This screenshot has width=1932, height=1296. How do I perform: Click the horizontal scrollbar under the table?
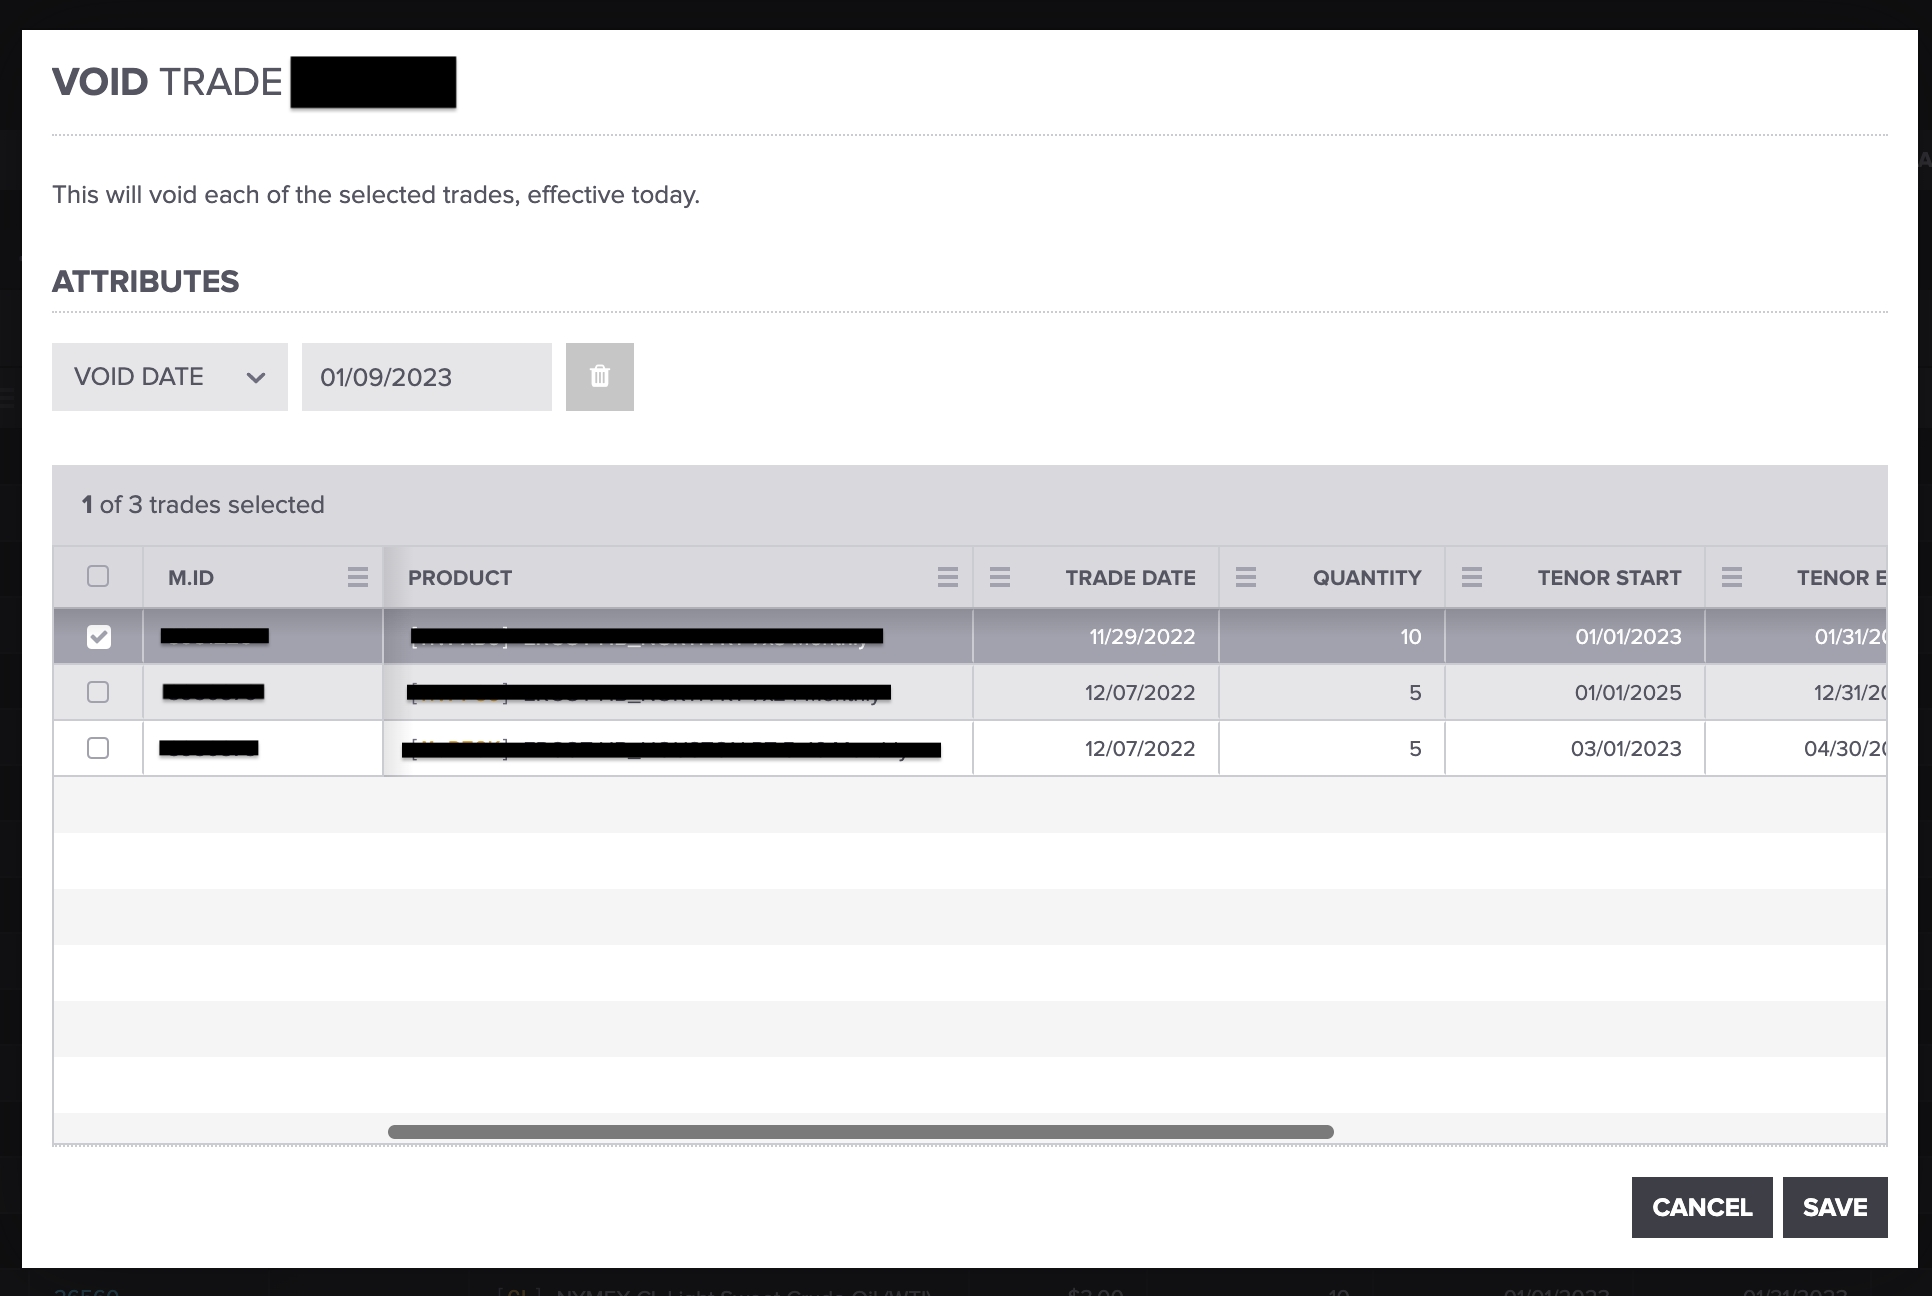tap(860, 1132)
